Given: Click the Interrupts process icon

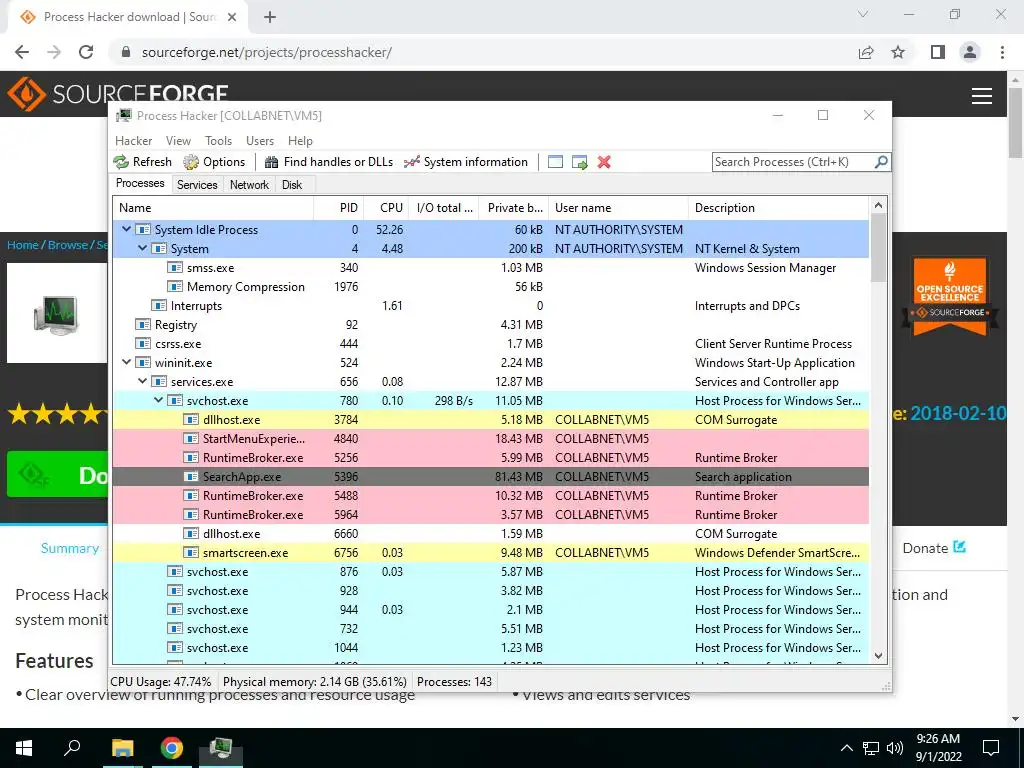Looking at the screenshot, I should tap(159, 306).
